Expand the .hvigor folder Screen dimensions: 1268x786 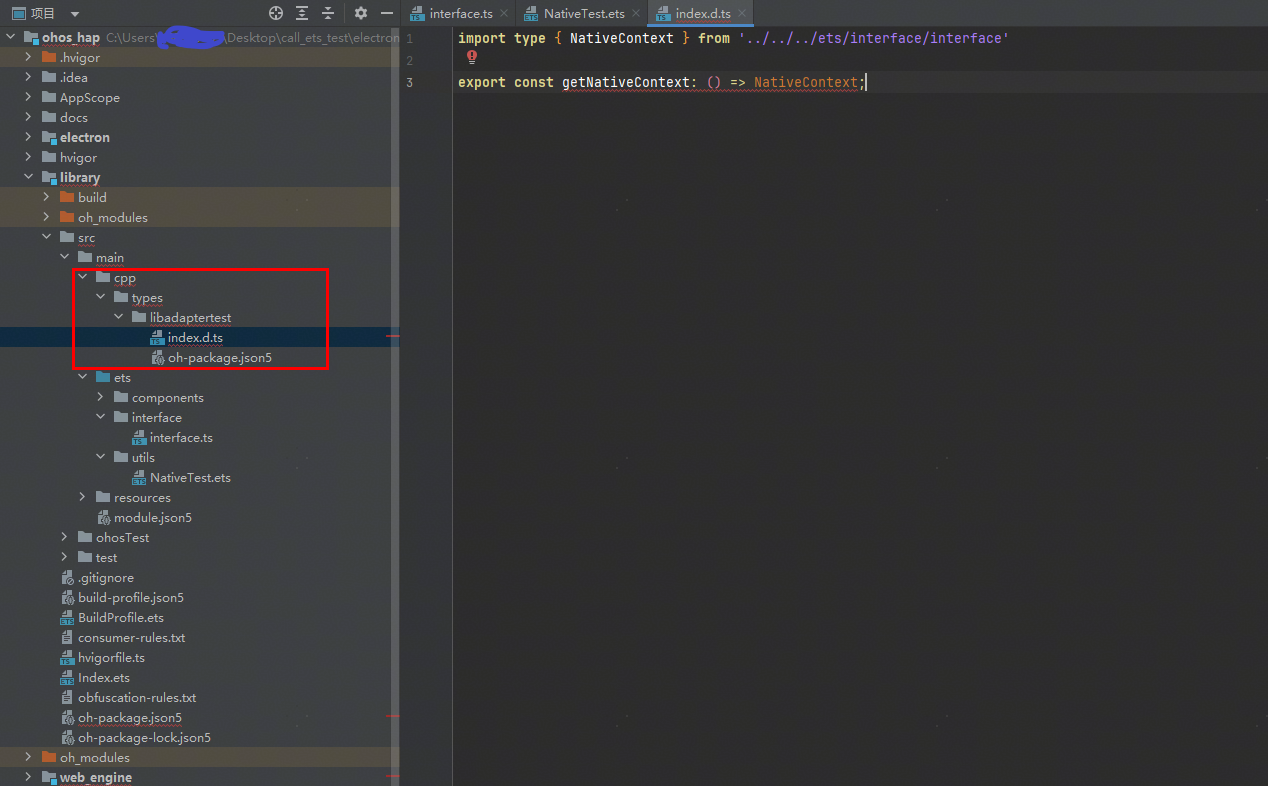click(x=29, y=58)
